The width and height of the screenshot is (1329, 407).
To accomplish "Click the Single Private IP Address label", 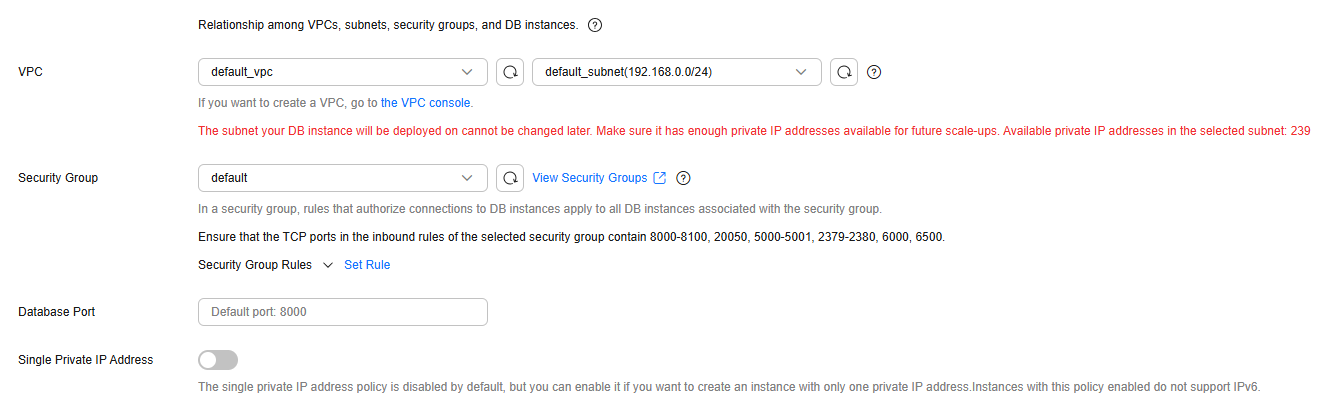I will click(x=86, y=360).
